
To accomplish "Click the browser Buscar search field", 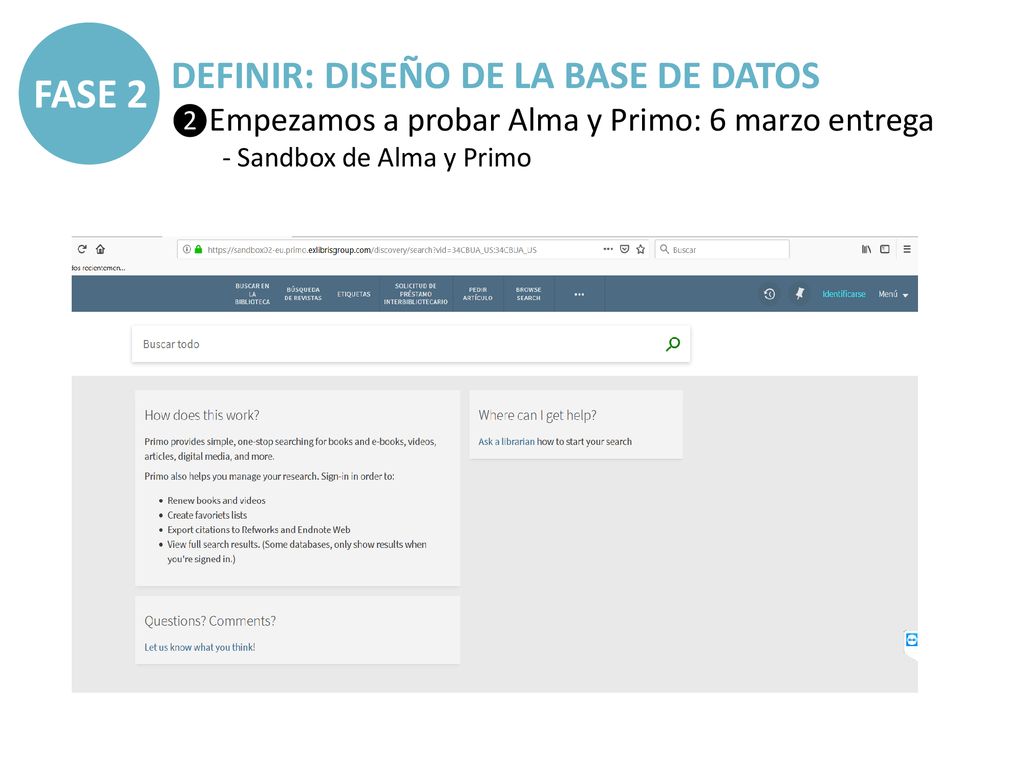I will tap(722, 249).
